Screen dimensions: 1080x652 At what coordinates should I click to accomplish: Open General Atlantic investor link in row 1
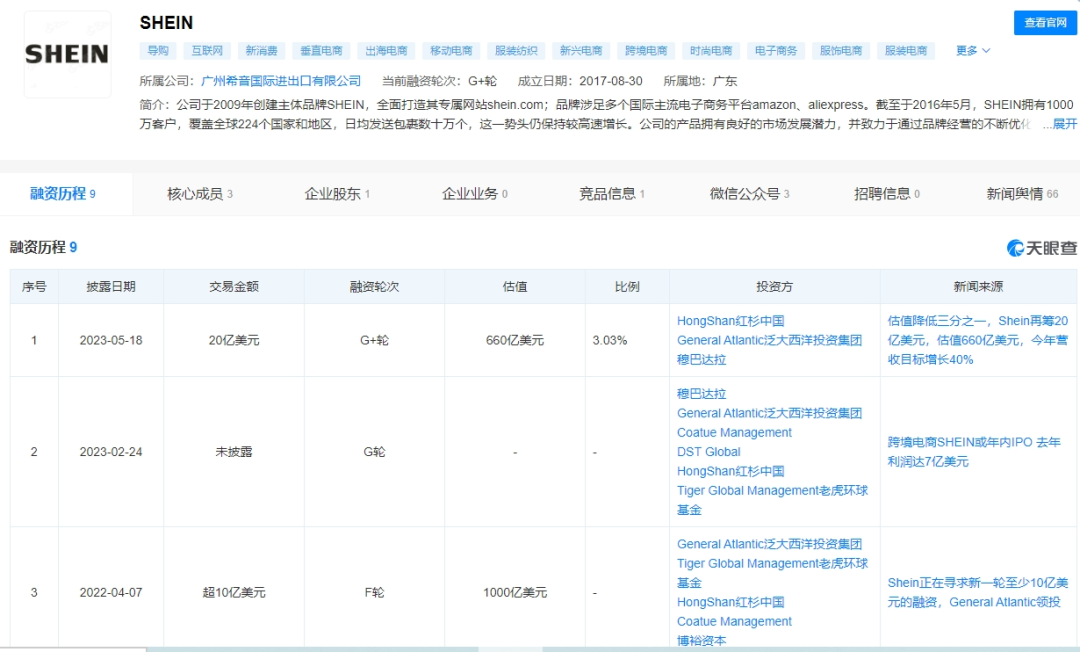[x=769, y=340]
